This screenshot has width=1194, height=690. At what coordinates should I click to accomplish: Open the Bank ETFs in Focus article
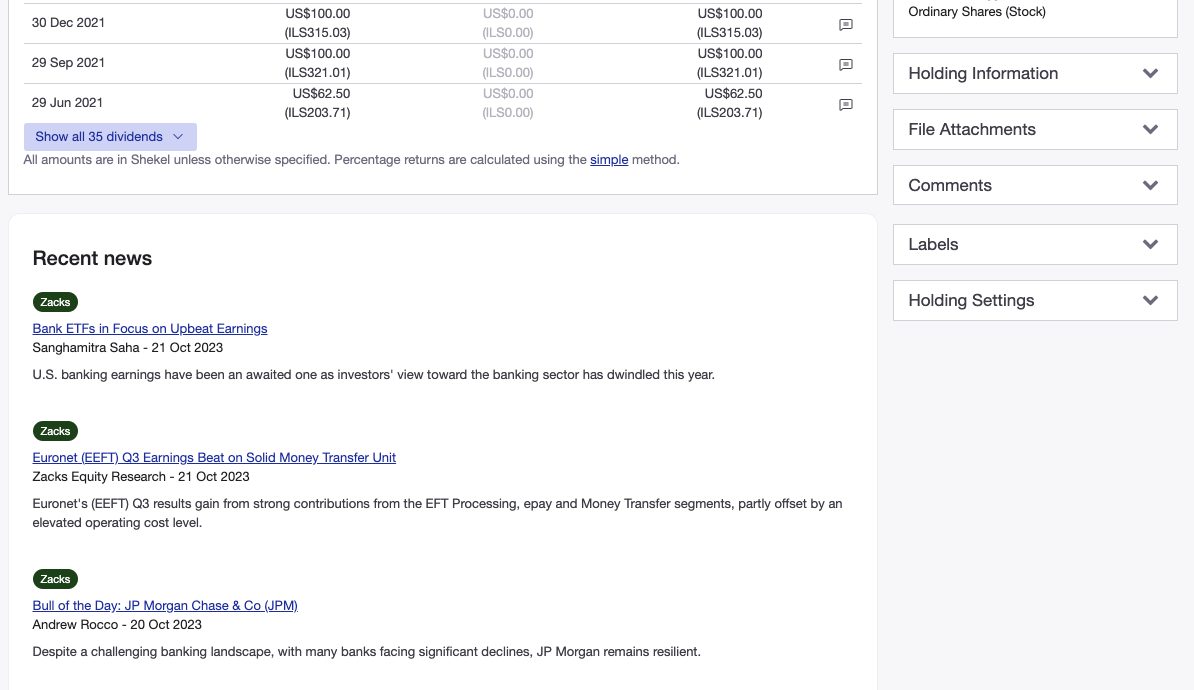150,328
